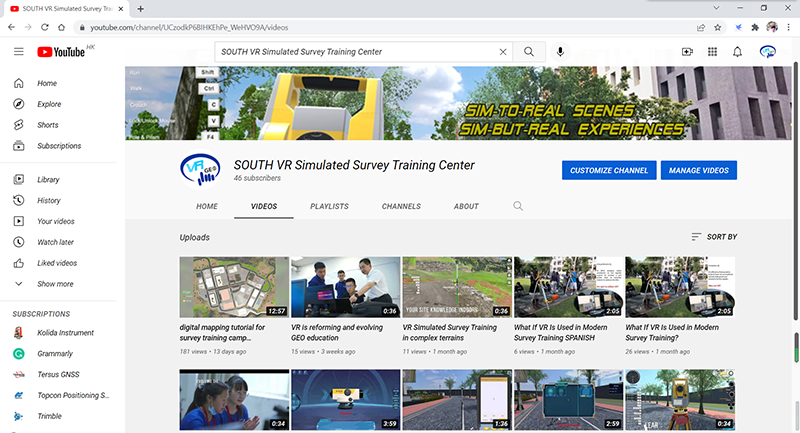
Task: Close the SOUTH VR browser tab
Action: click(x=121, y=9)
